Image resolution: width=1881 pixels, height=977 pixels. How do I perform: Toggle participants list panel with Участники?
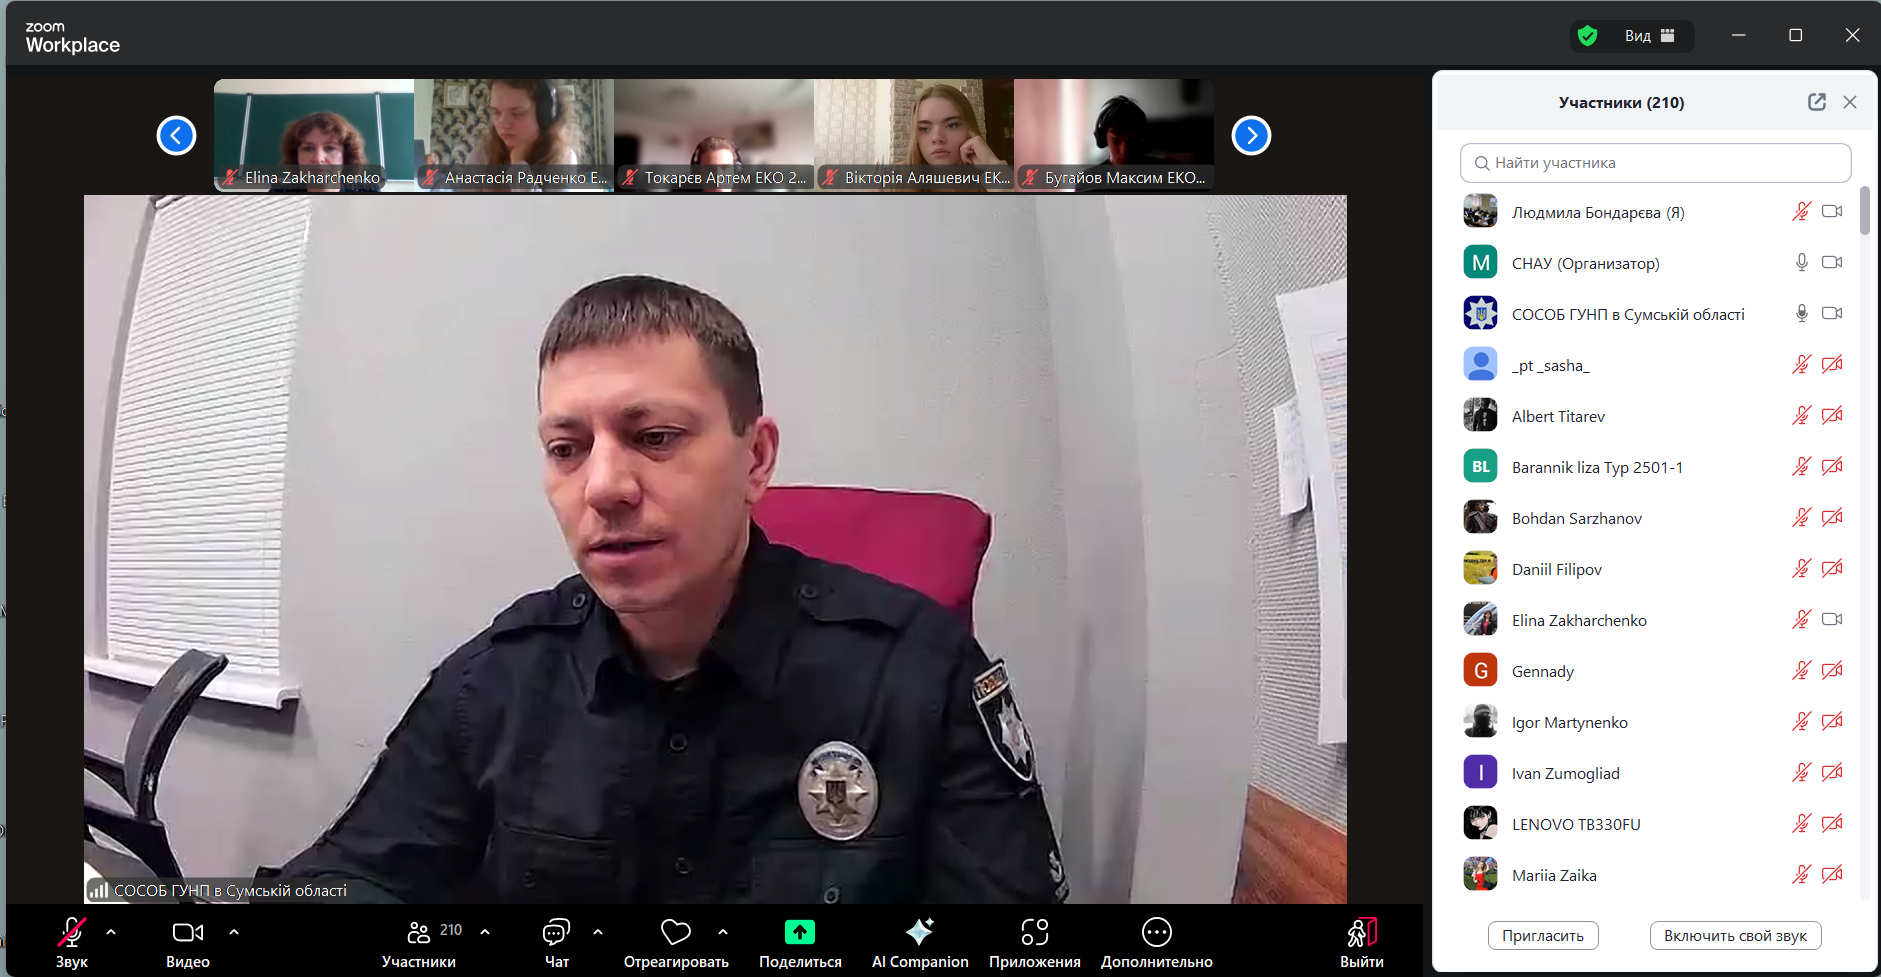pos(419,933)
